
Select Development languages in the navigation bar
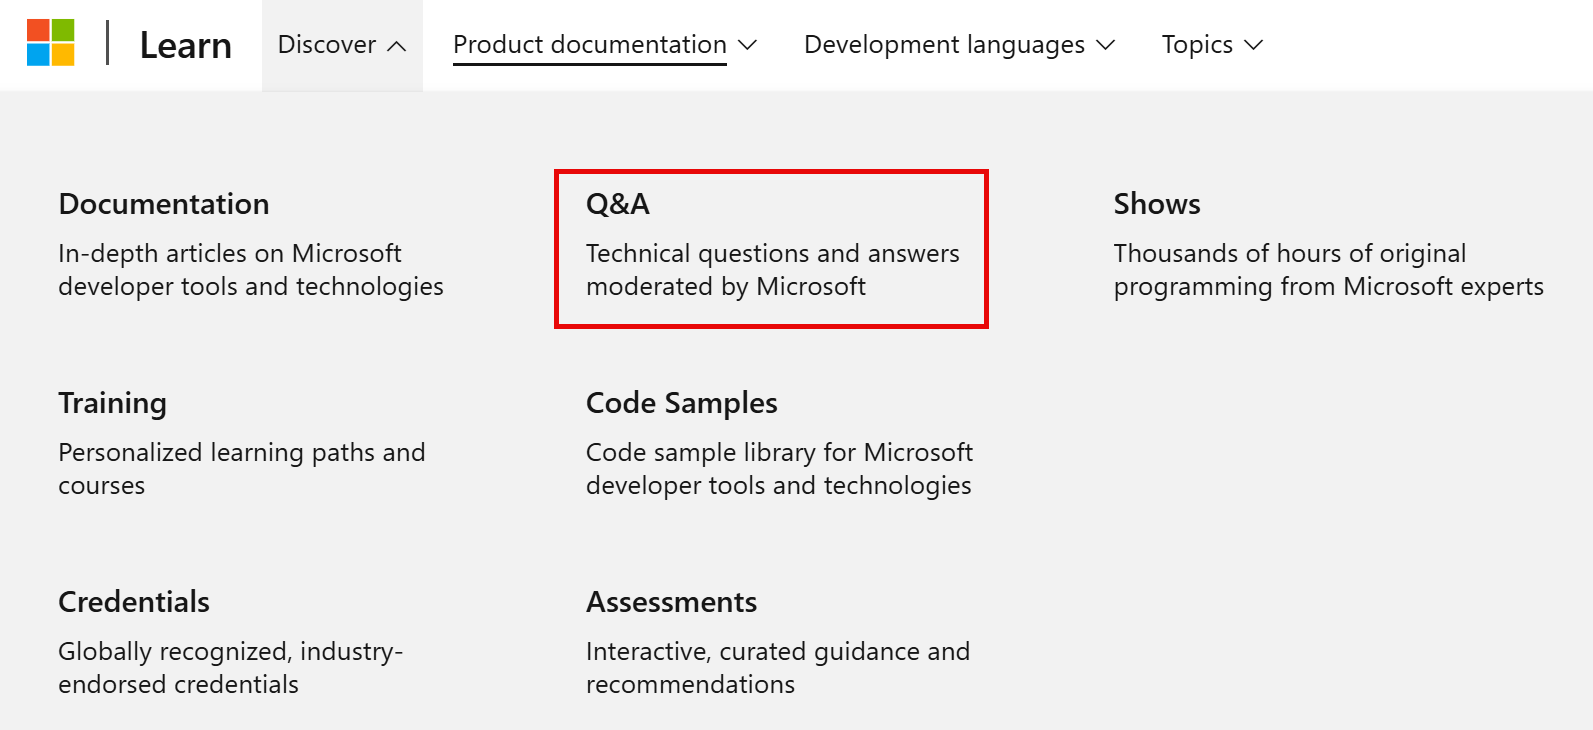[x=943, y=44]
